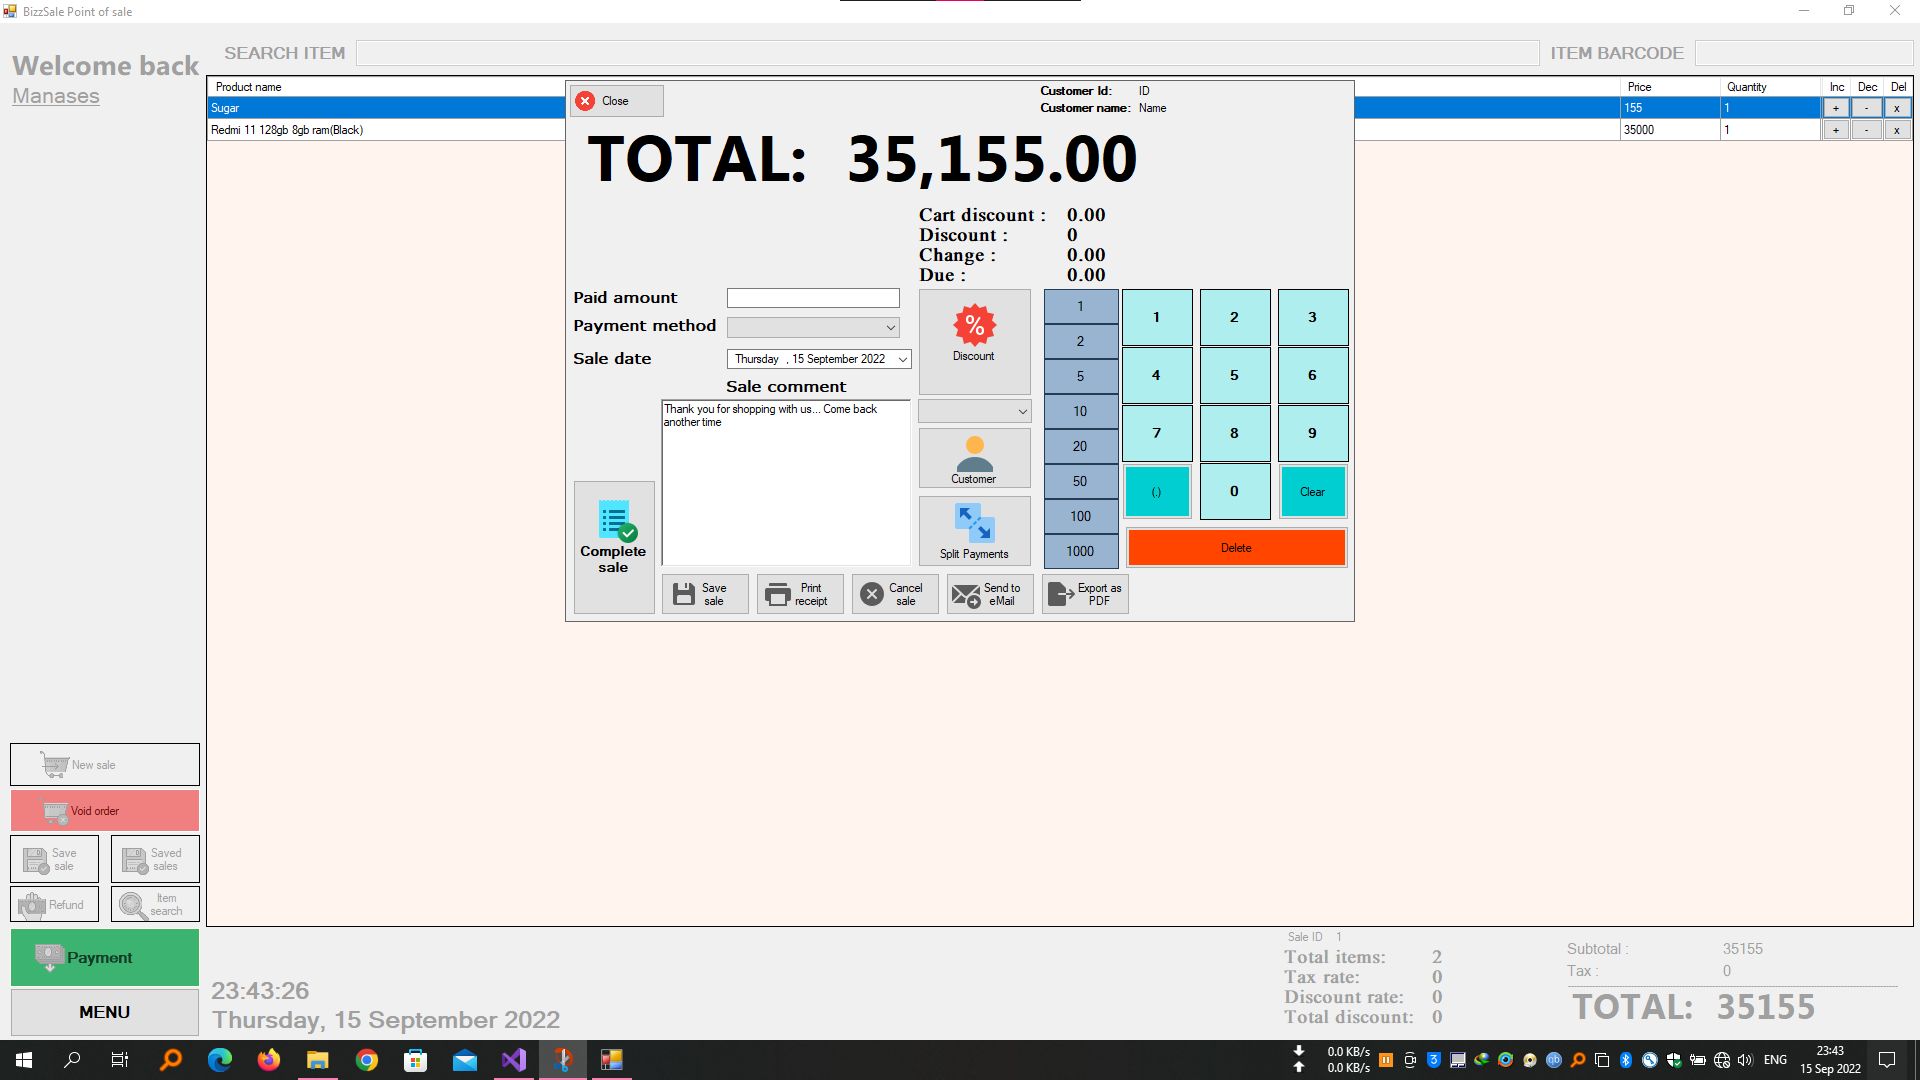Select quick amount 50
This screenshot has width=1920, height=1080.
pos(1081,481)
